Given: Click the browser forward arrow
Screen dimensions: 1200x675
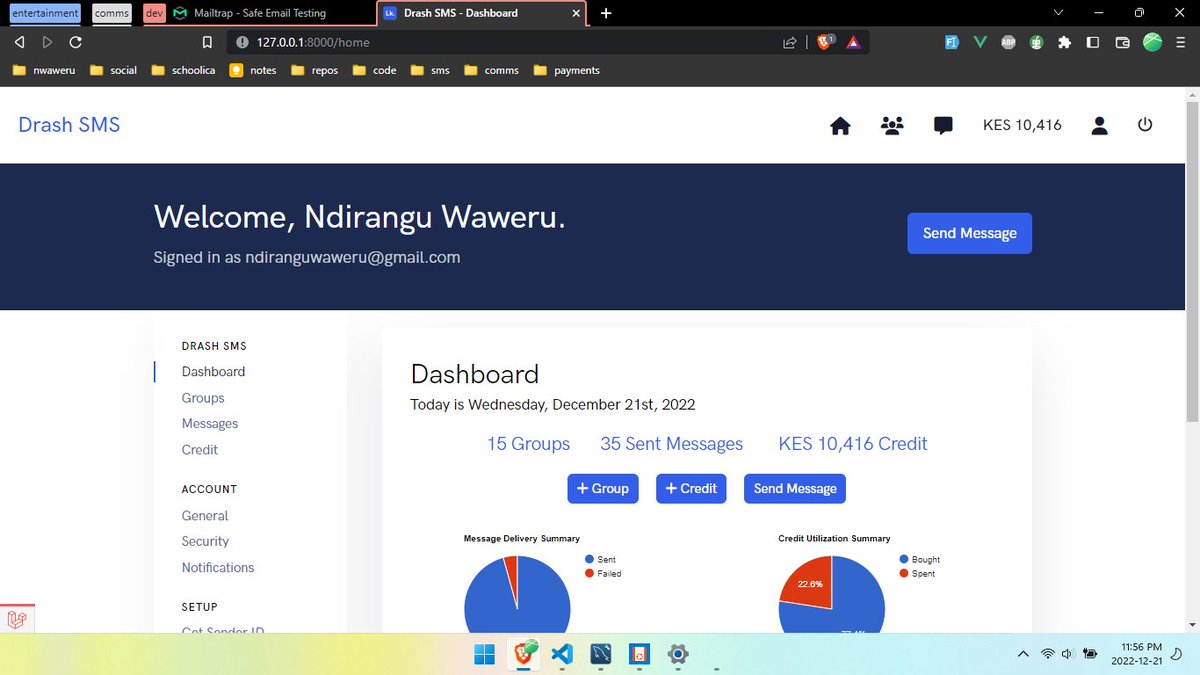Looking at the screenshot, I should point(47,42).
